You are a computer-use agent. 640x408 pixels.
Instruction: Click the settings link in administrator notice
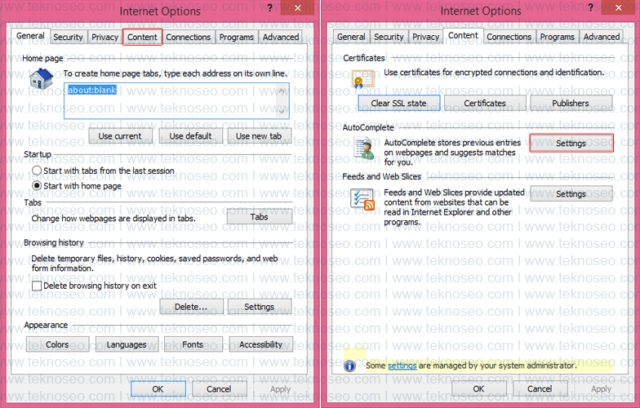coord(402,366)
